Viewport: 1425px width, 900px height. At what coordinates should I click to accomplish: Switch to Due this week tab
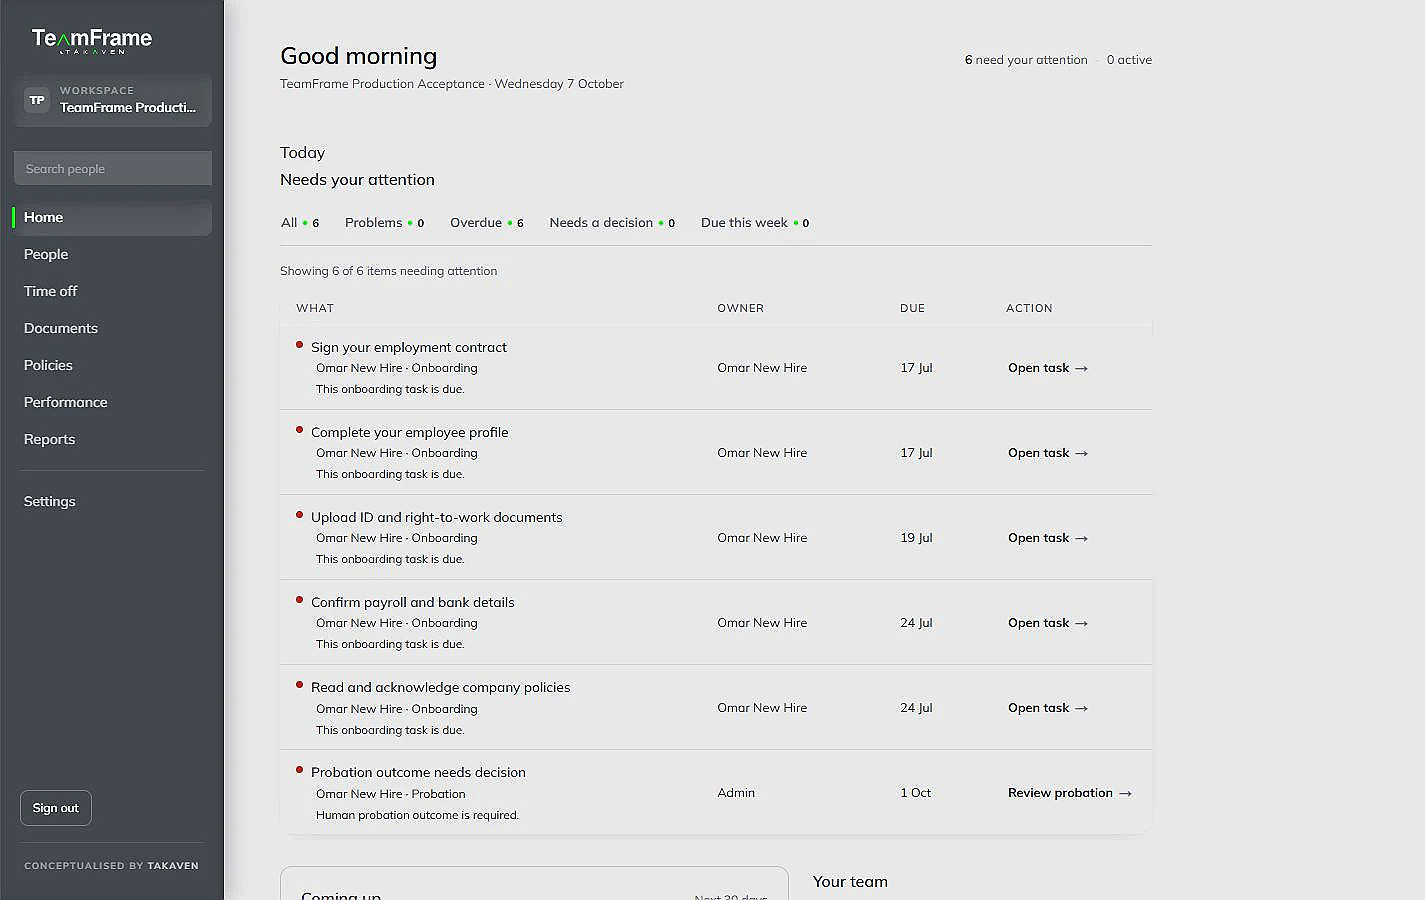(755, 223)
